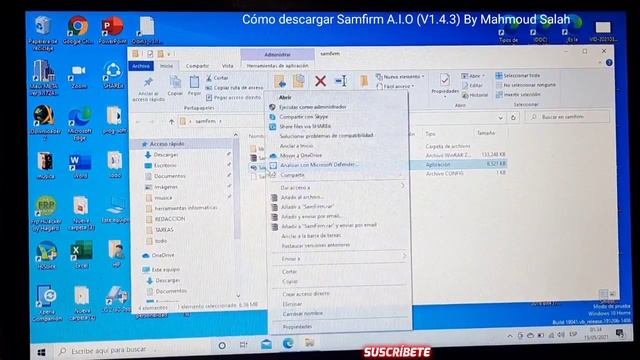Click the Cambiar nombre ribbon icon

pyautogui.click(x=341, y=81)
